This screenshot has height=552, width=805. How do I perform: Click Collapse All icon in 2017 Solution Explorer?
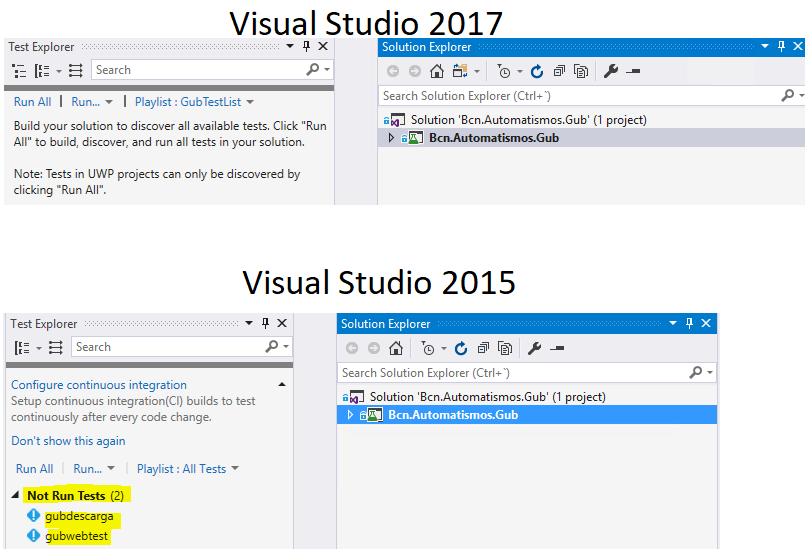(559, 71)
